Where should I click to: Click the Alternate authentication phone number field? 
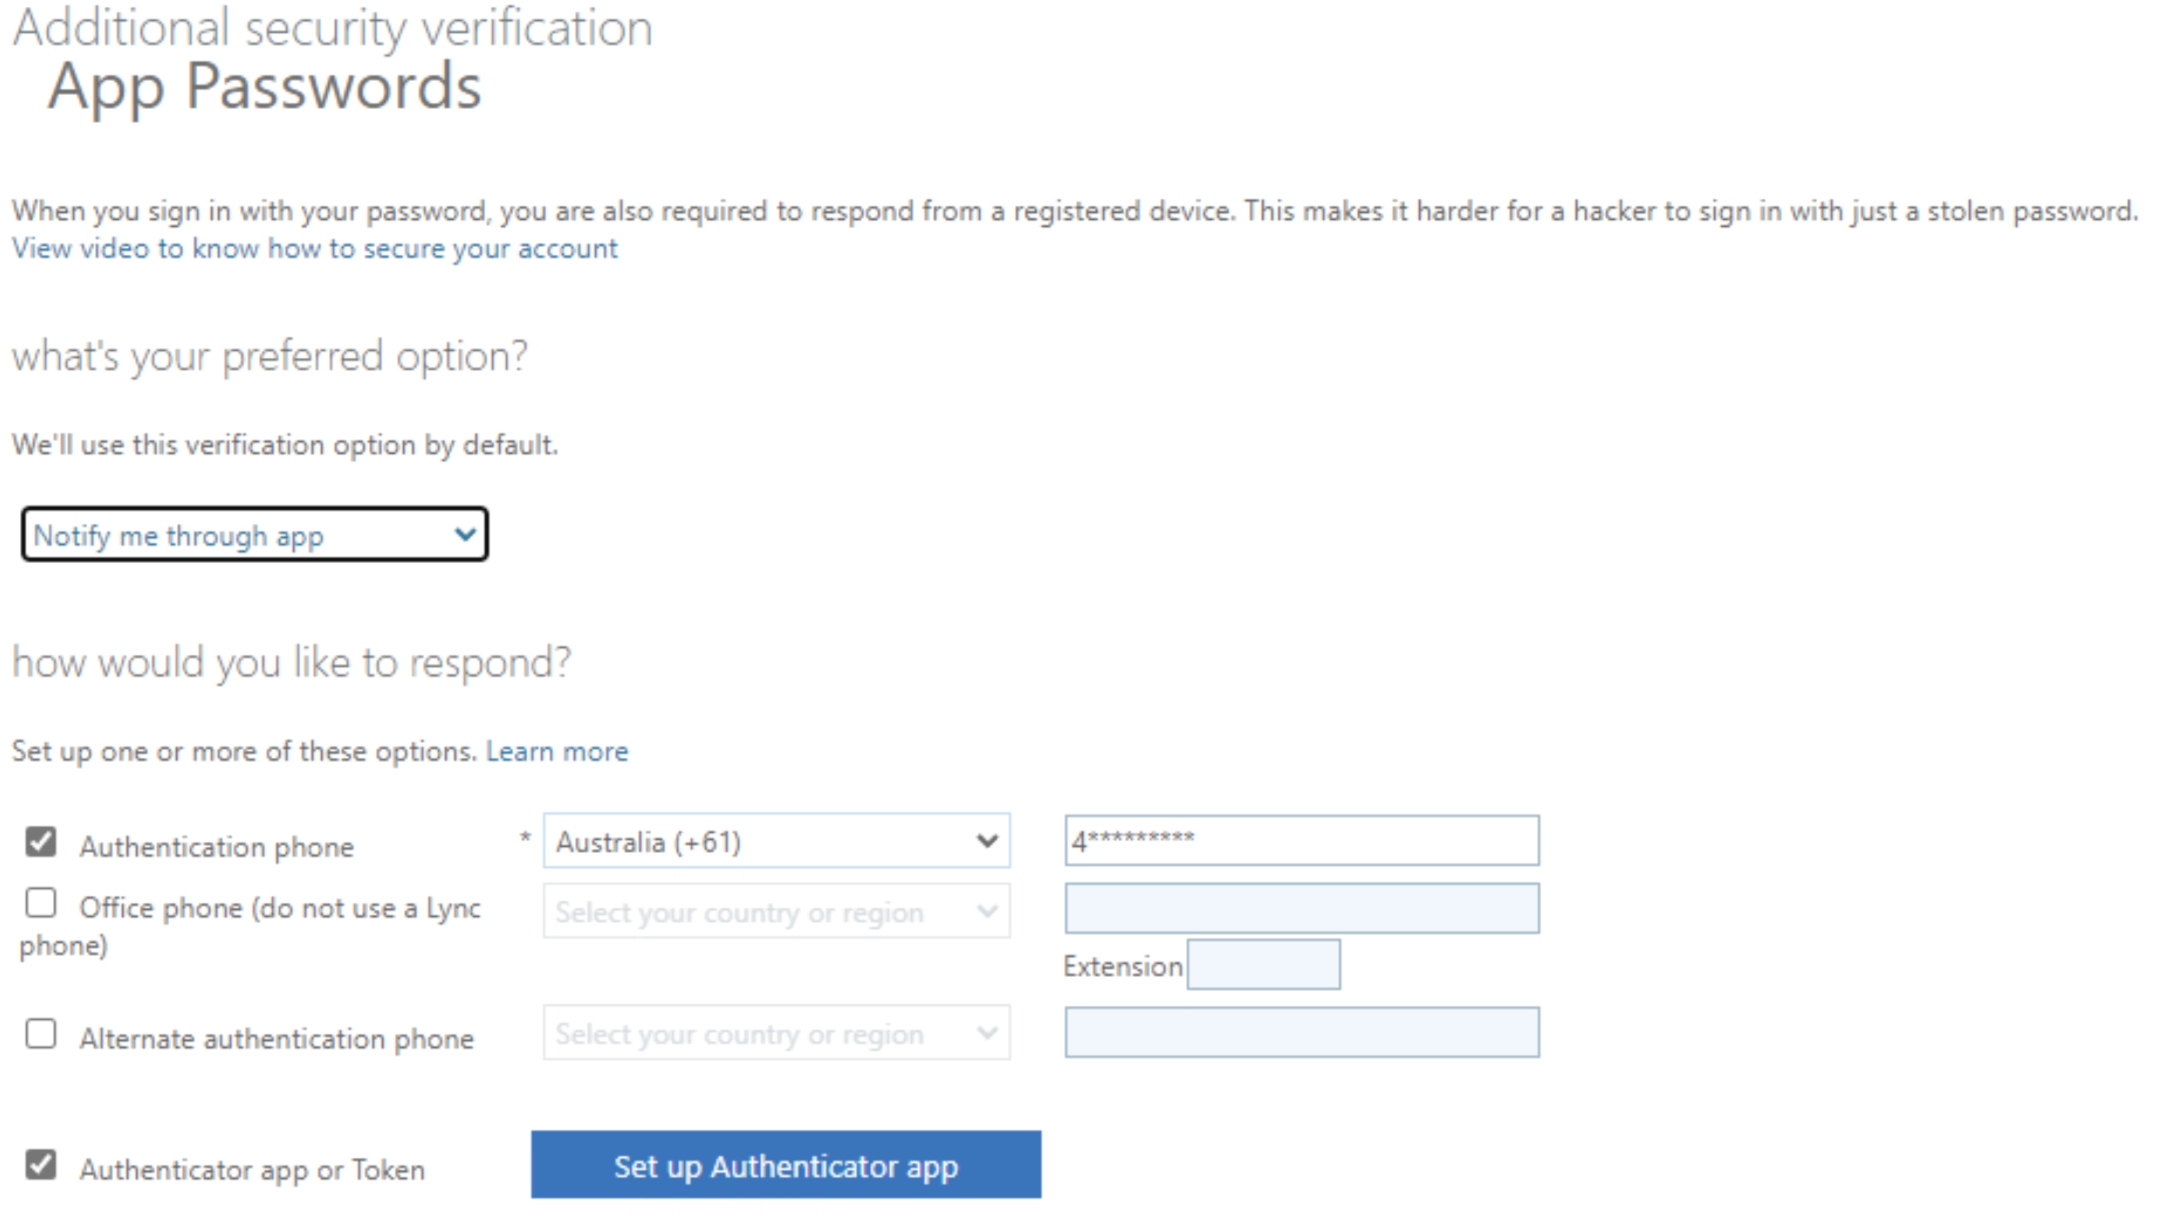click(1300, 1032)
